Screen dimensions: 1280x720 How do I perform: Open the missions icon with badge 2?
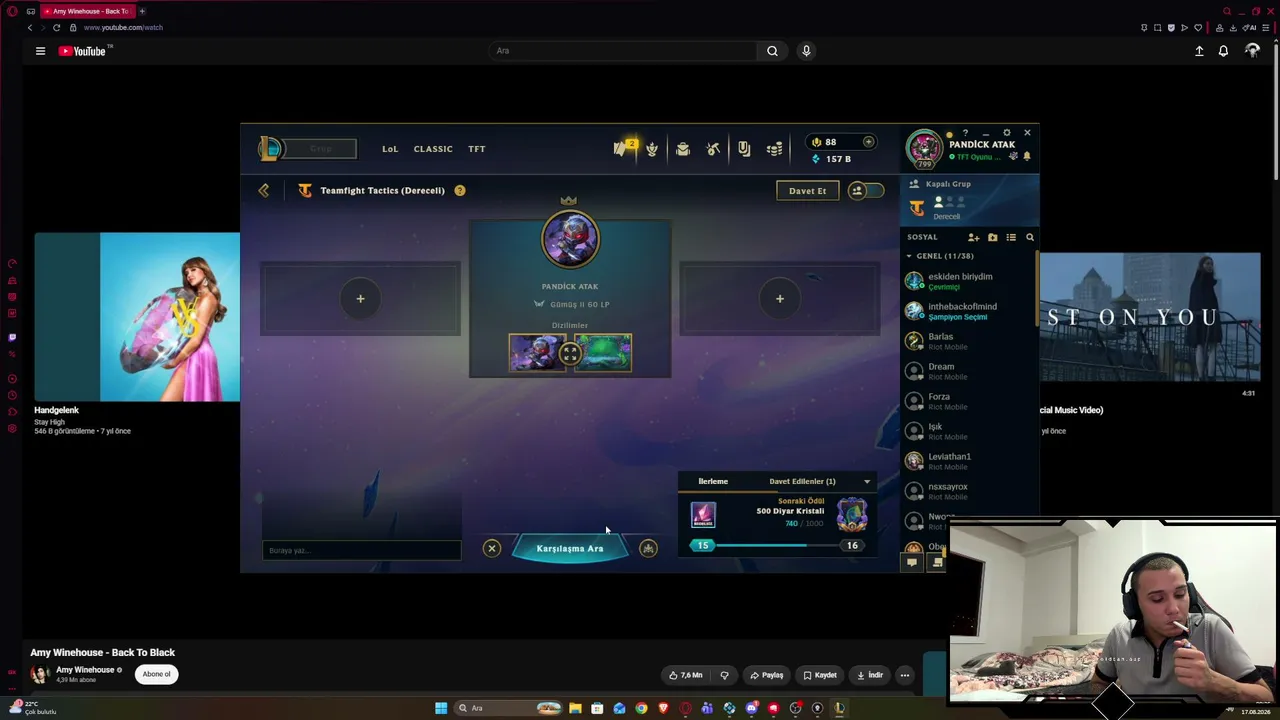click(623, 148)
